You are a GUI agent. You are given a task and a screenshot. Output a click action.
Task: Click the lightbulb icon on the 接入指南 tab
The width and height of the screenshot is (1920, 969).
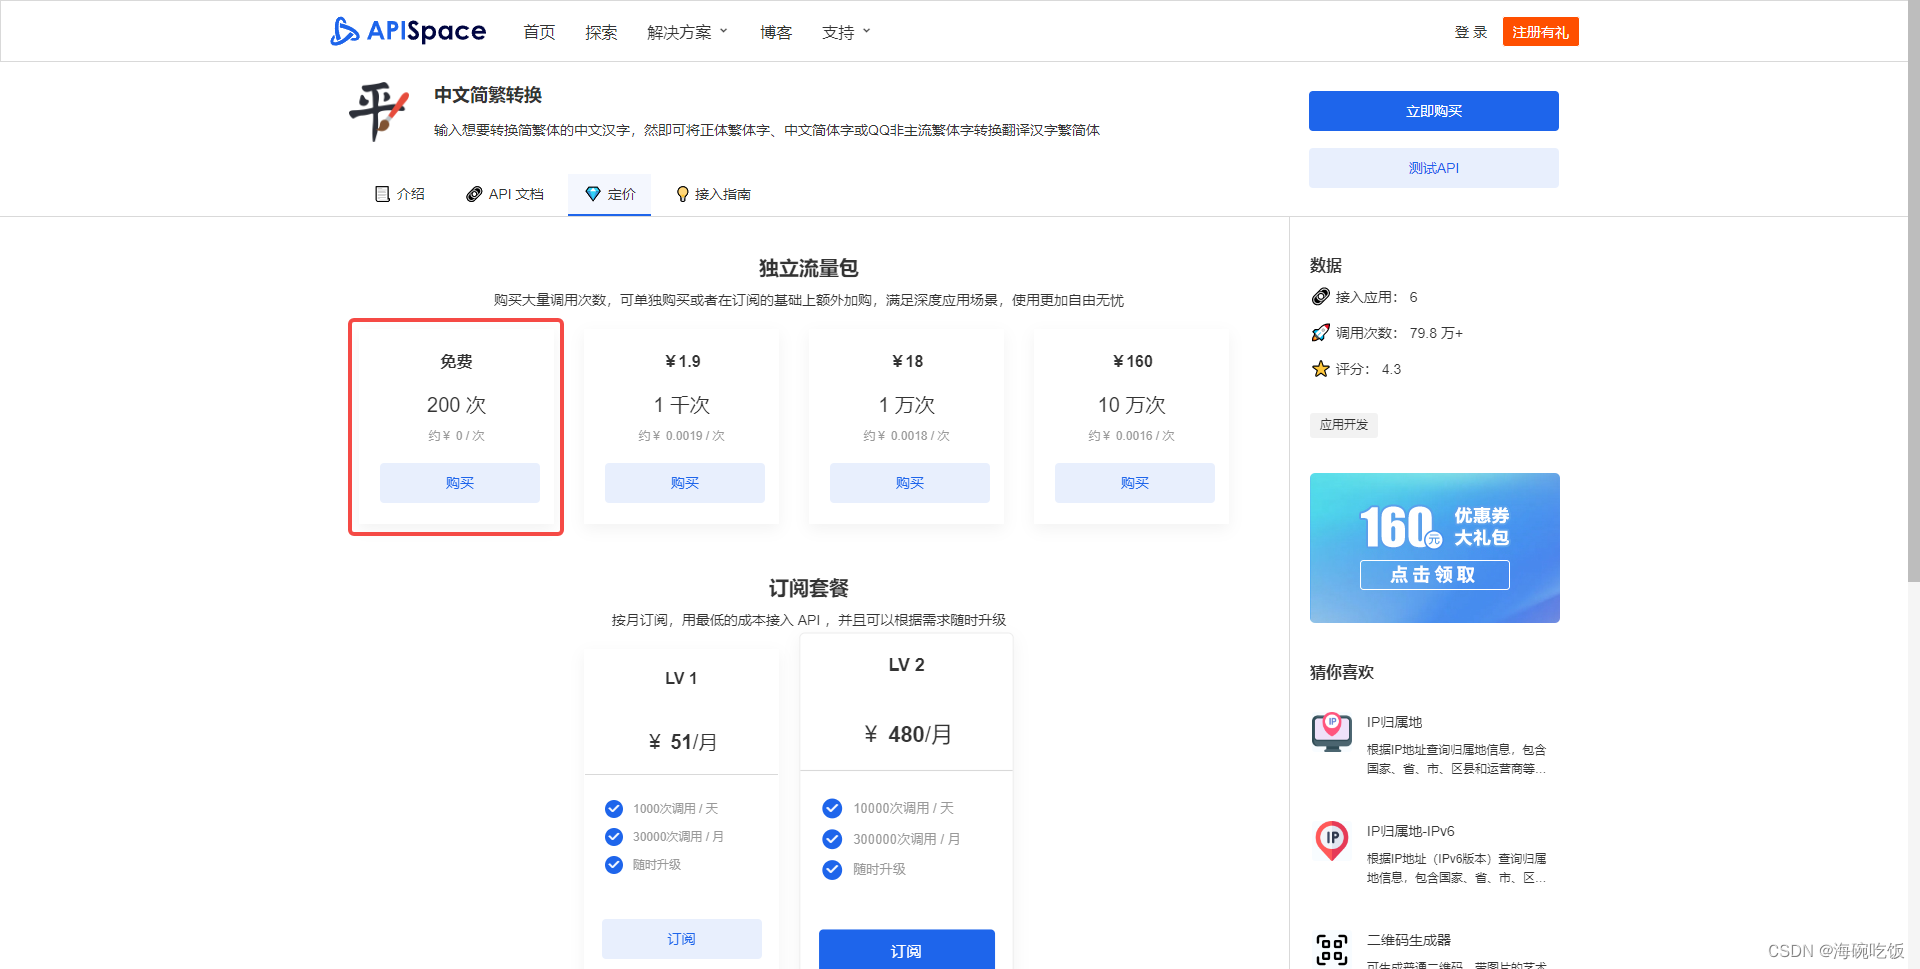[x=683, y=194]
